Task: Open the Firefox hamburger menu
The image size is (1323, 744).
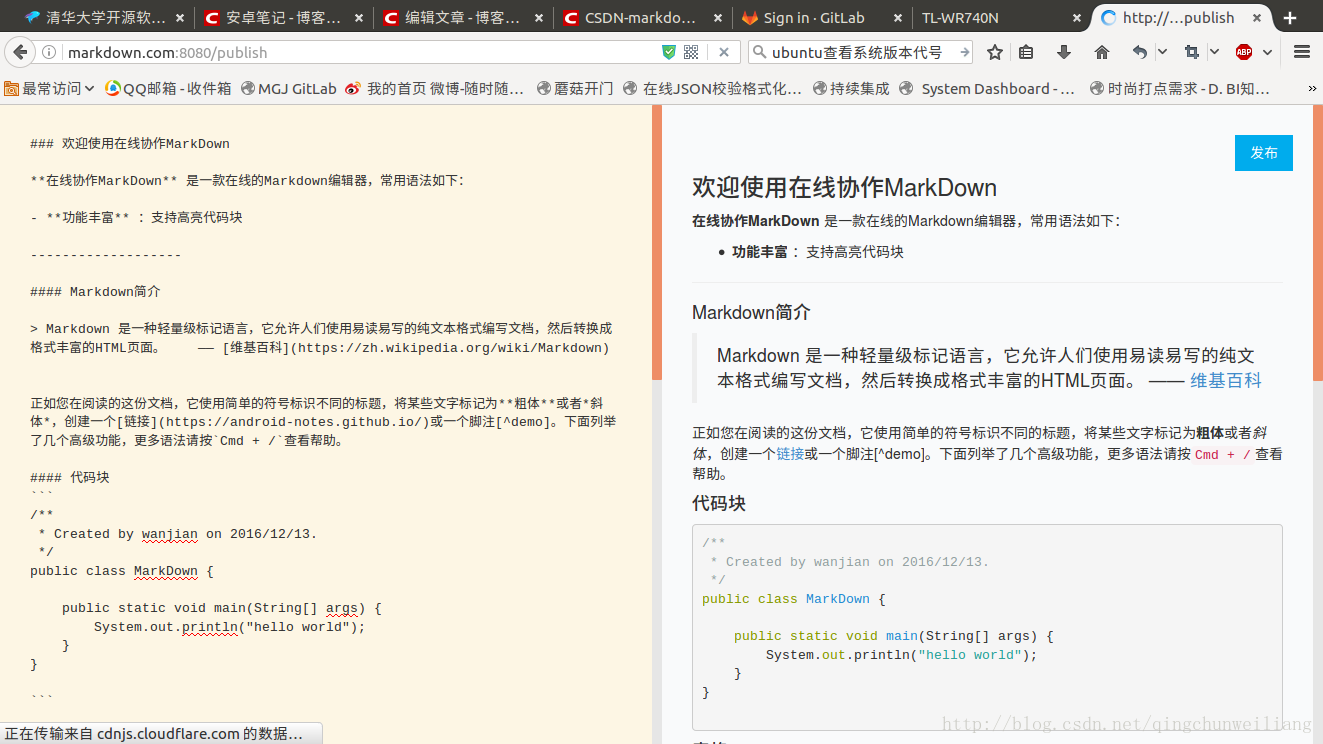Action: click(1302, 52)
